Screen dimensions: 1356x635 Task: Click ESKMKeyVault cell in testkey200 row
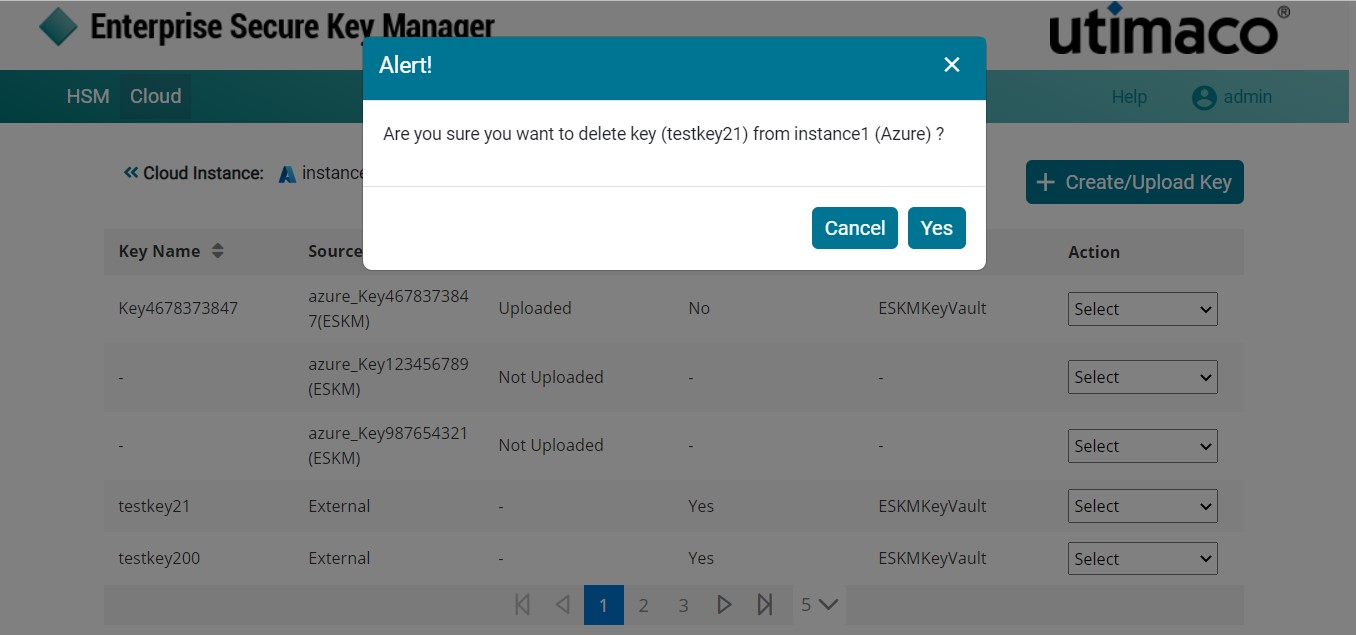(932, 558)
